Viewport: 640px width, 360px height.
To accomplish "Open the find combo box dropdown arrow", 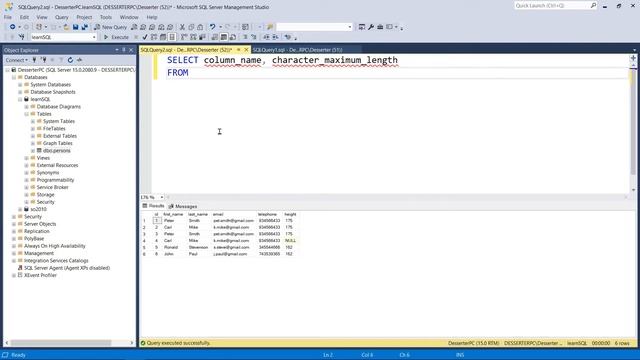I will (350, 27).
